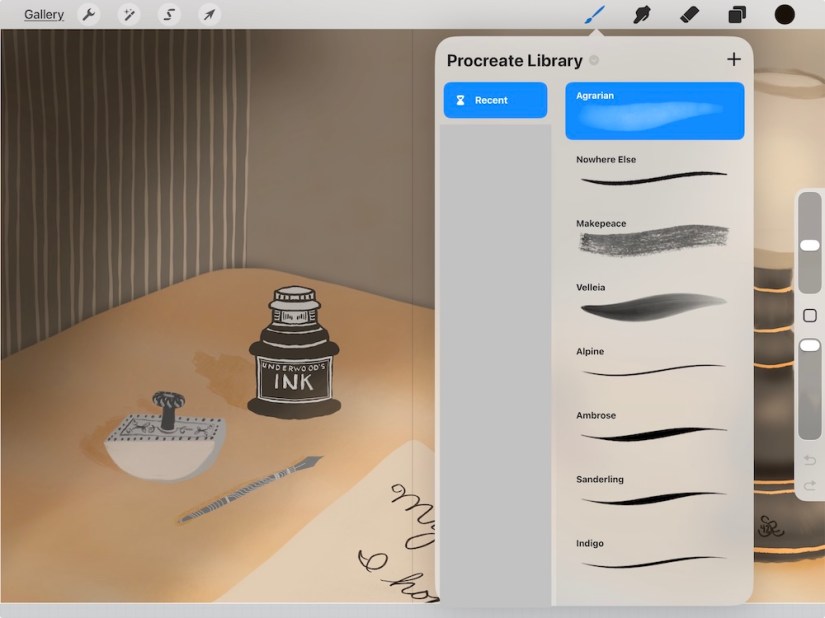Select the Velleia brush

pos(654,303)
